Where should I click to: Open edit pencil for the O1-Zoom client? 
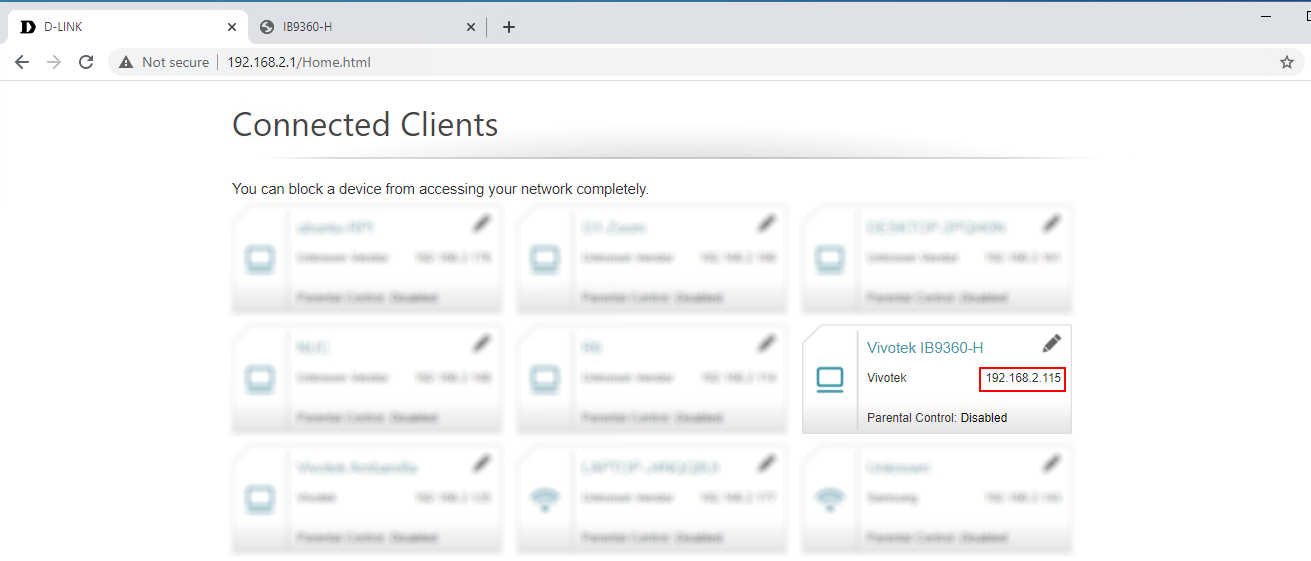[x=766, y=223]
